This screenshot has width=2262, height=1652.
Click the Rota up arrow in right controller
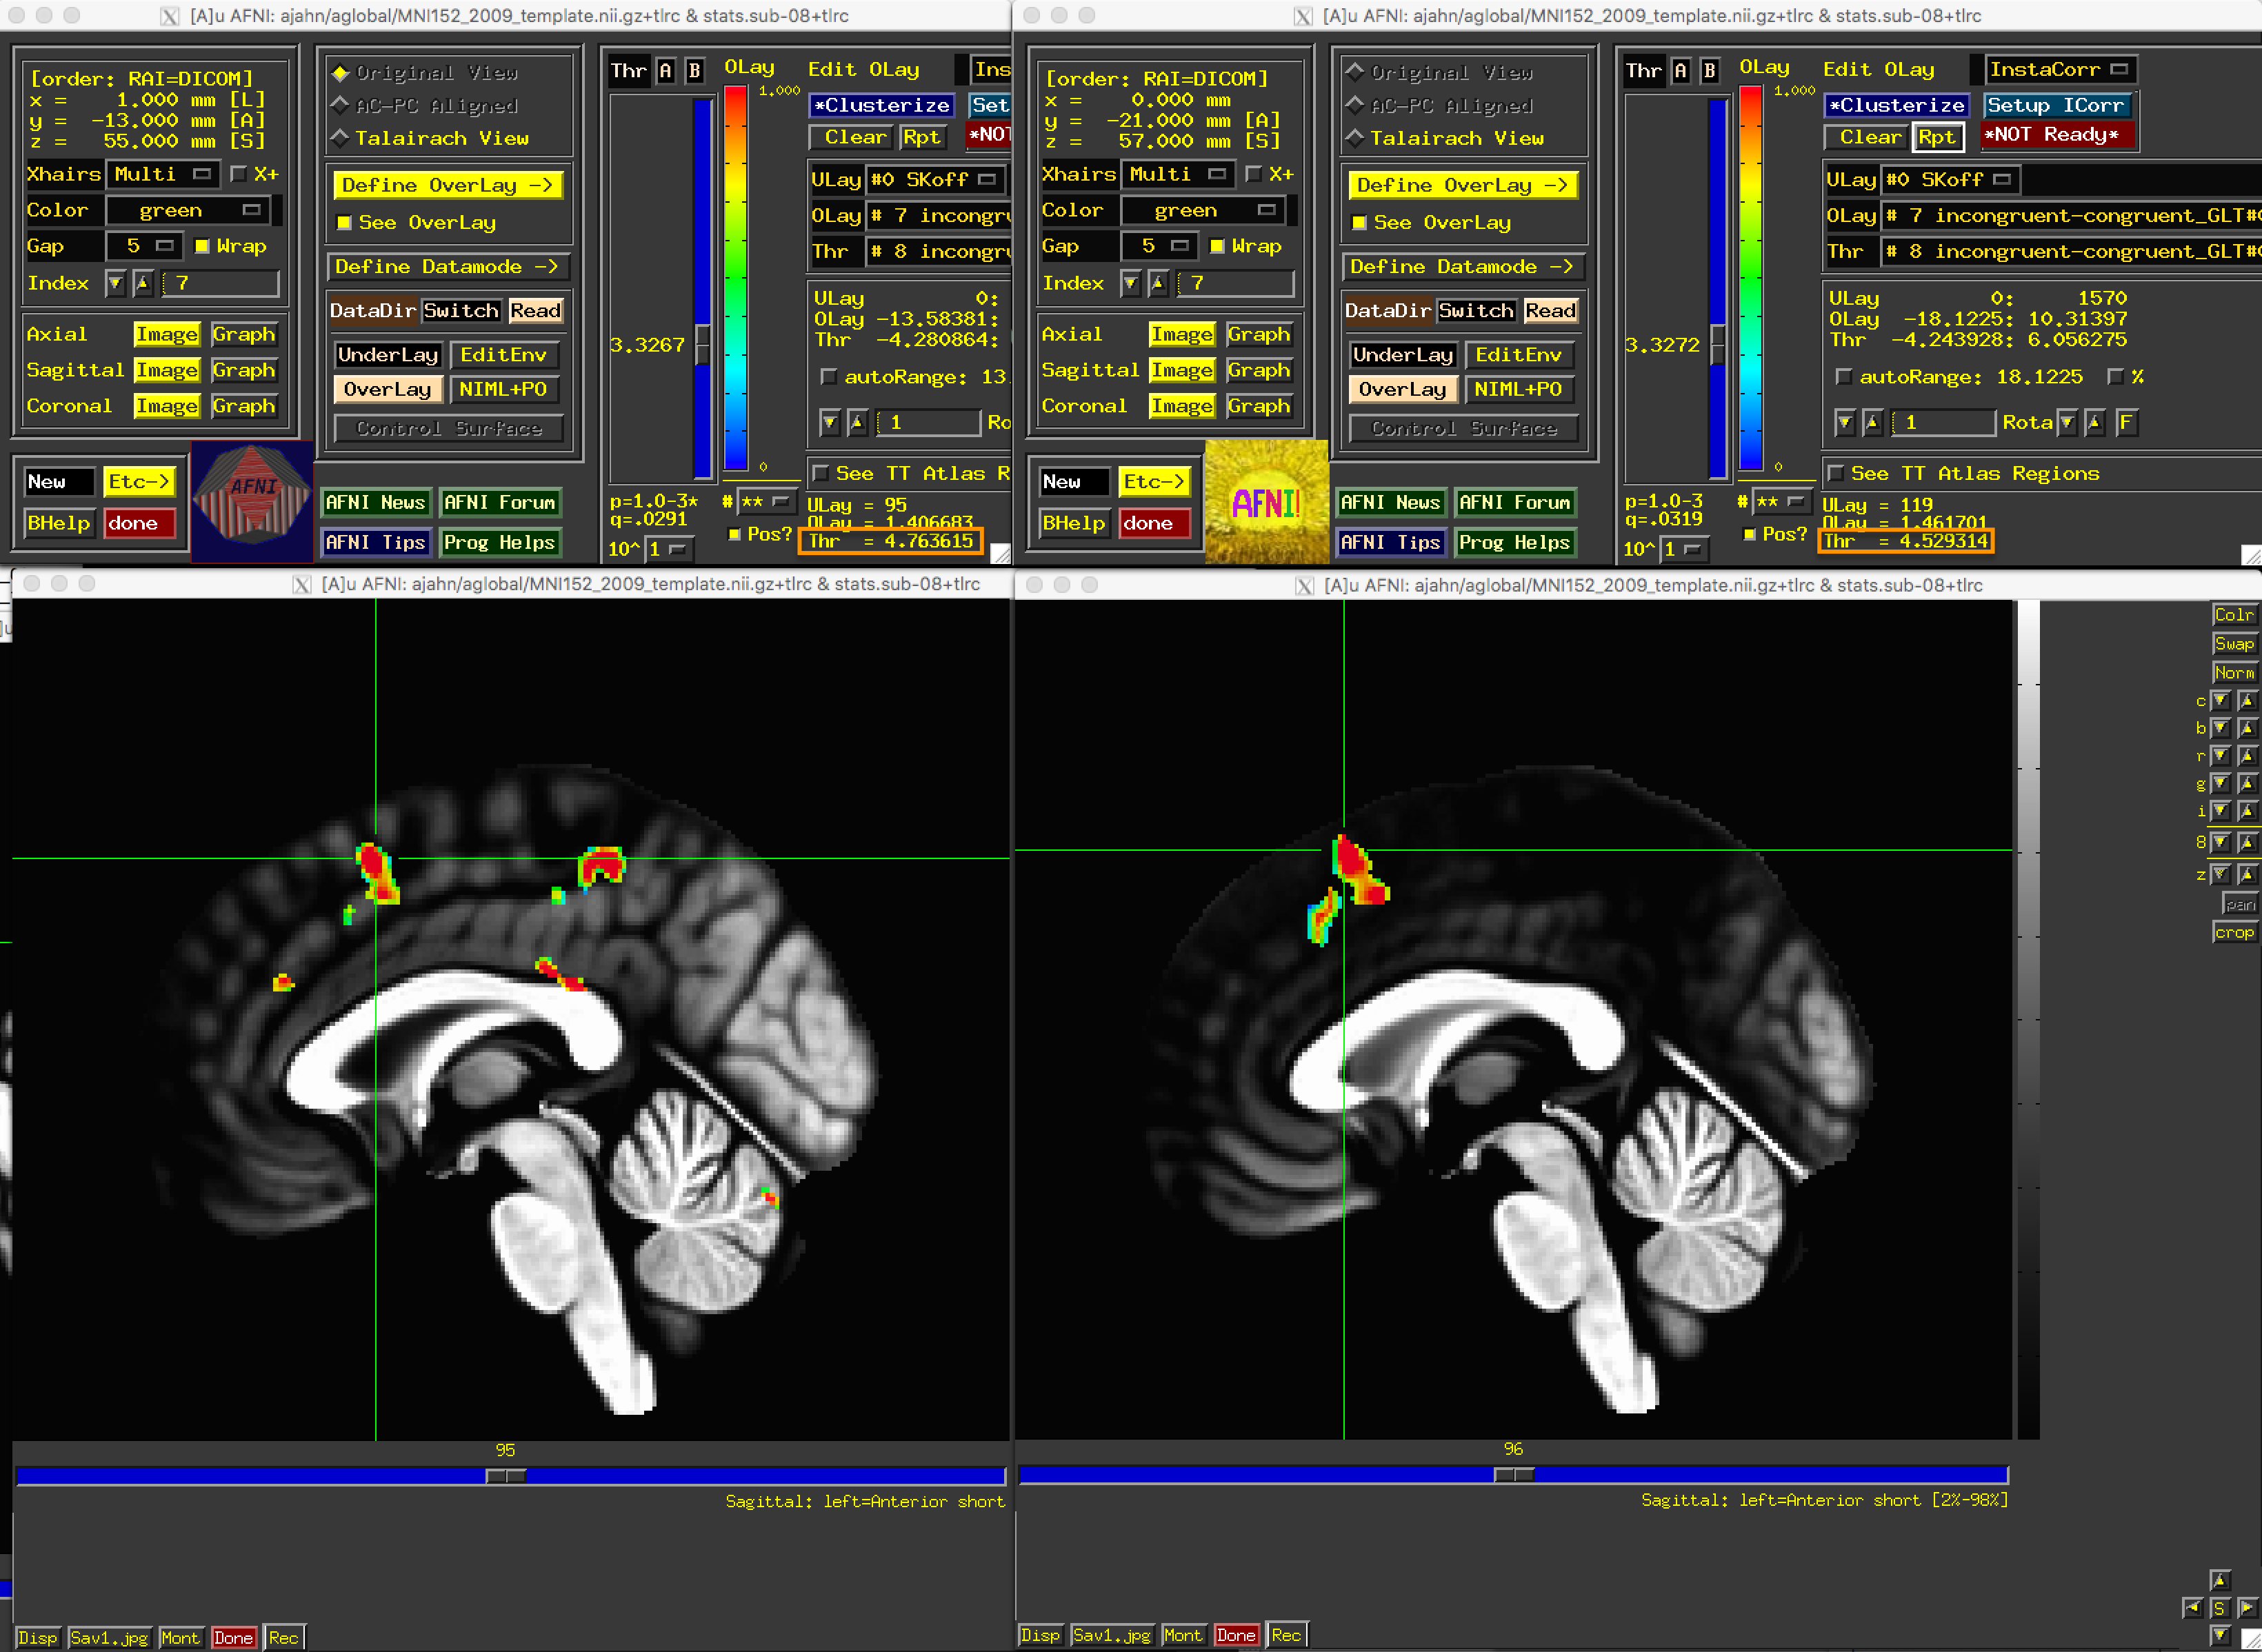(x=2094, y=423)
